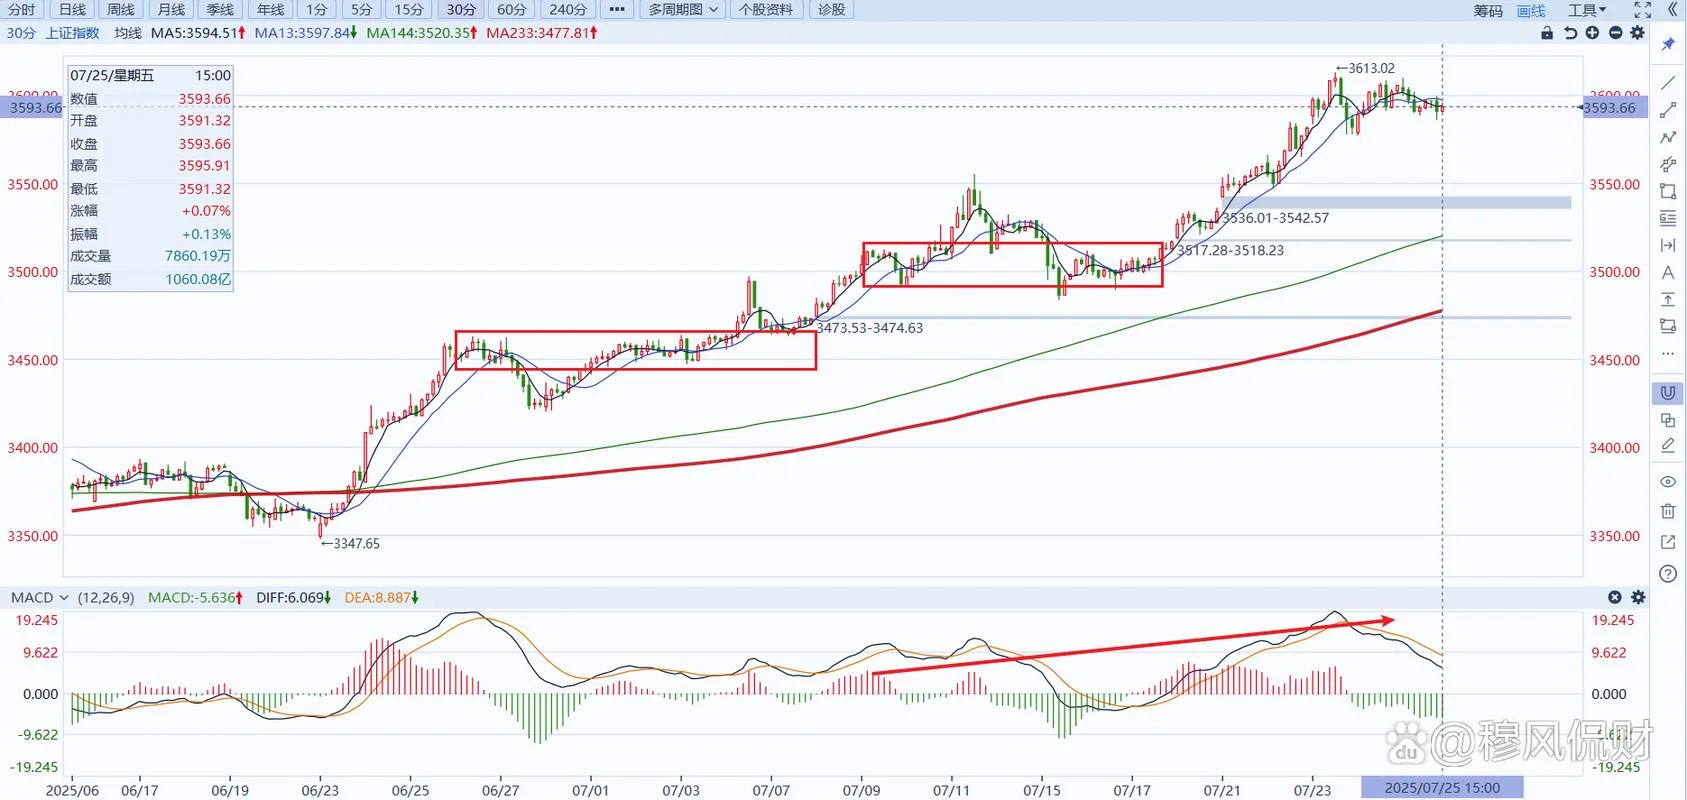Expand the 多周期图 dropdown
Image resolution: width=1687 pixels, height=800 pixels.
tap(683, 9)
